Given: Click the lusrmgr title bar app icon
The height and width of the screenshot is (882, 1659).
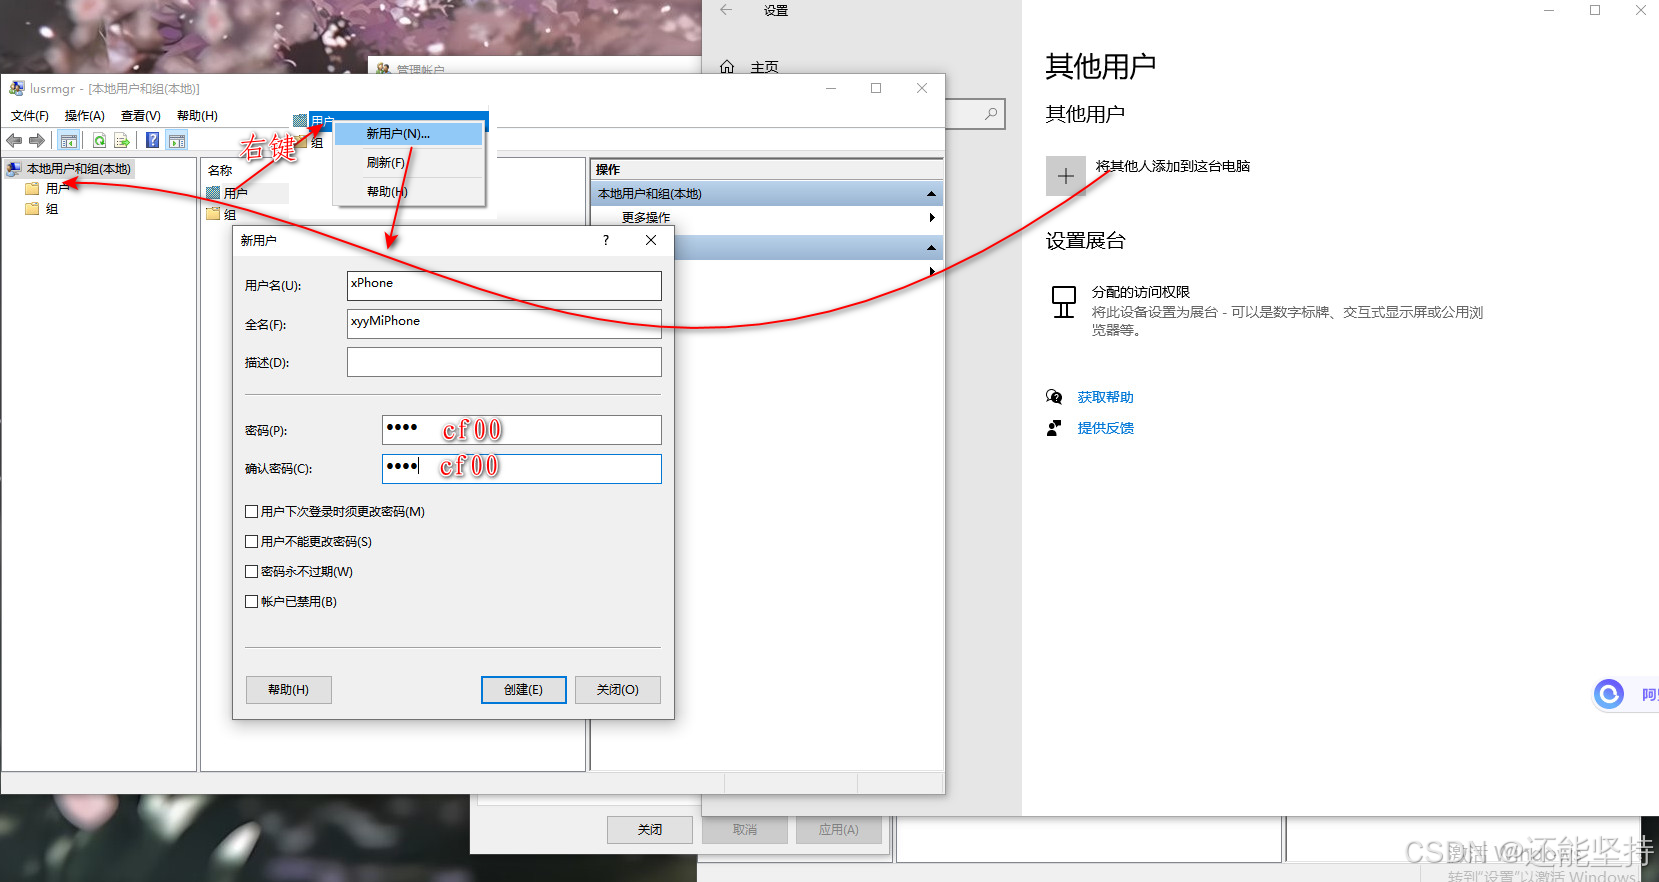Looking at the screenshot, I should (x=16, y=88).
